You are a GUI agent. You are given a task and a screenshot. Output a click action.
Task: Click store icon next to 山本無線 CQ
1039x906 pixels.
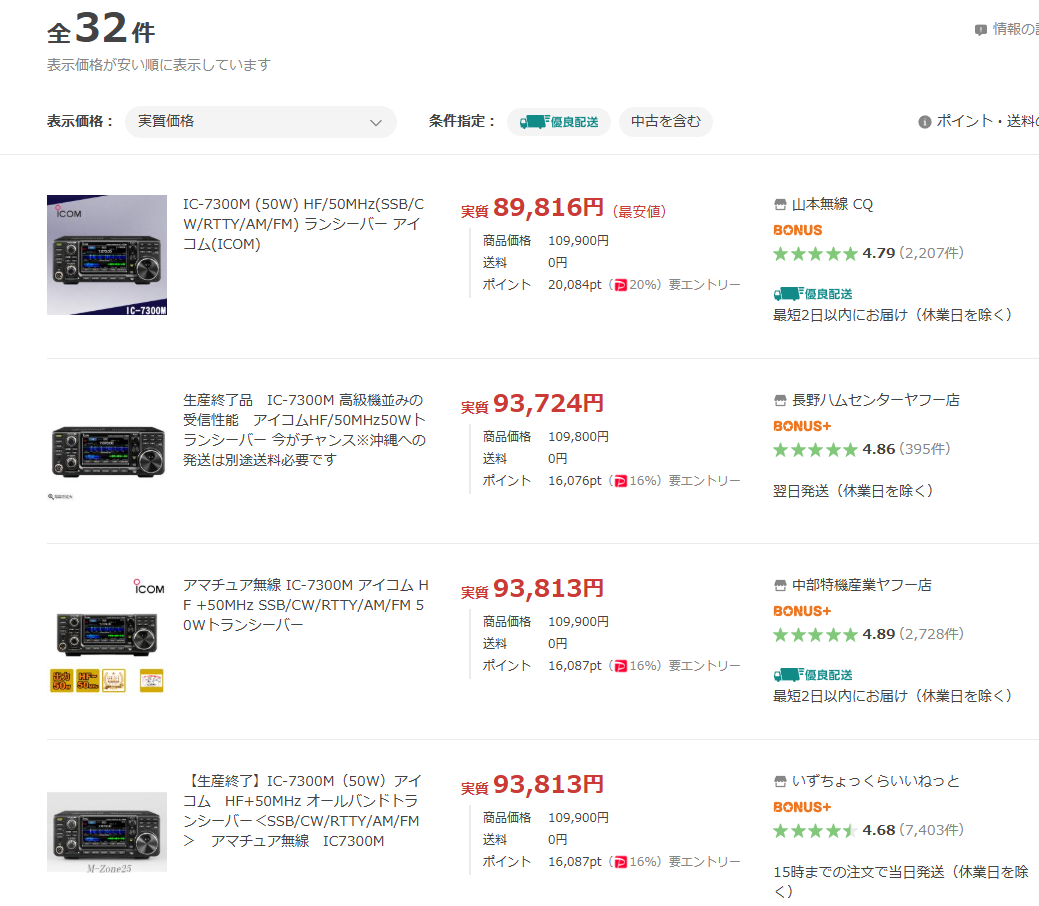pyautogui.click(x=781, y=205)
